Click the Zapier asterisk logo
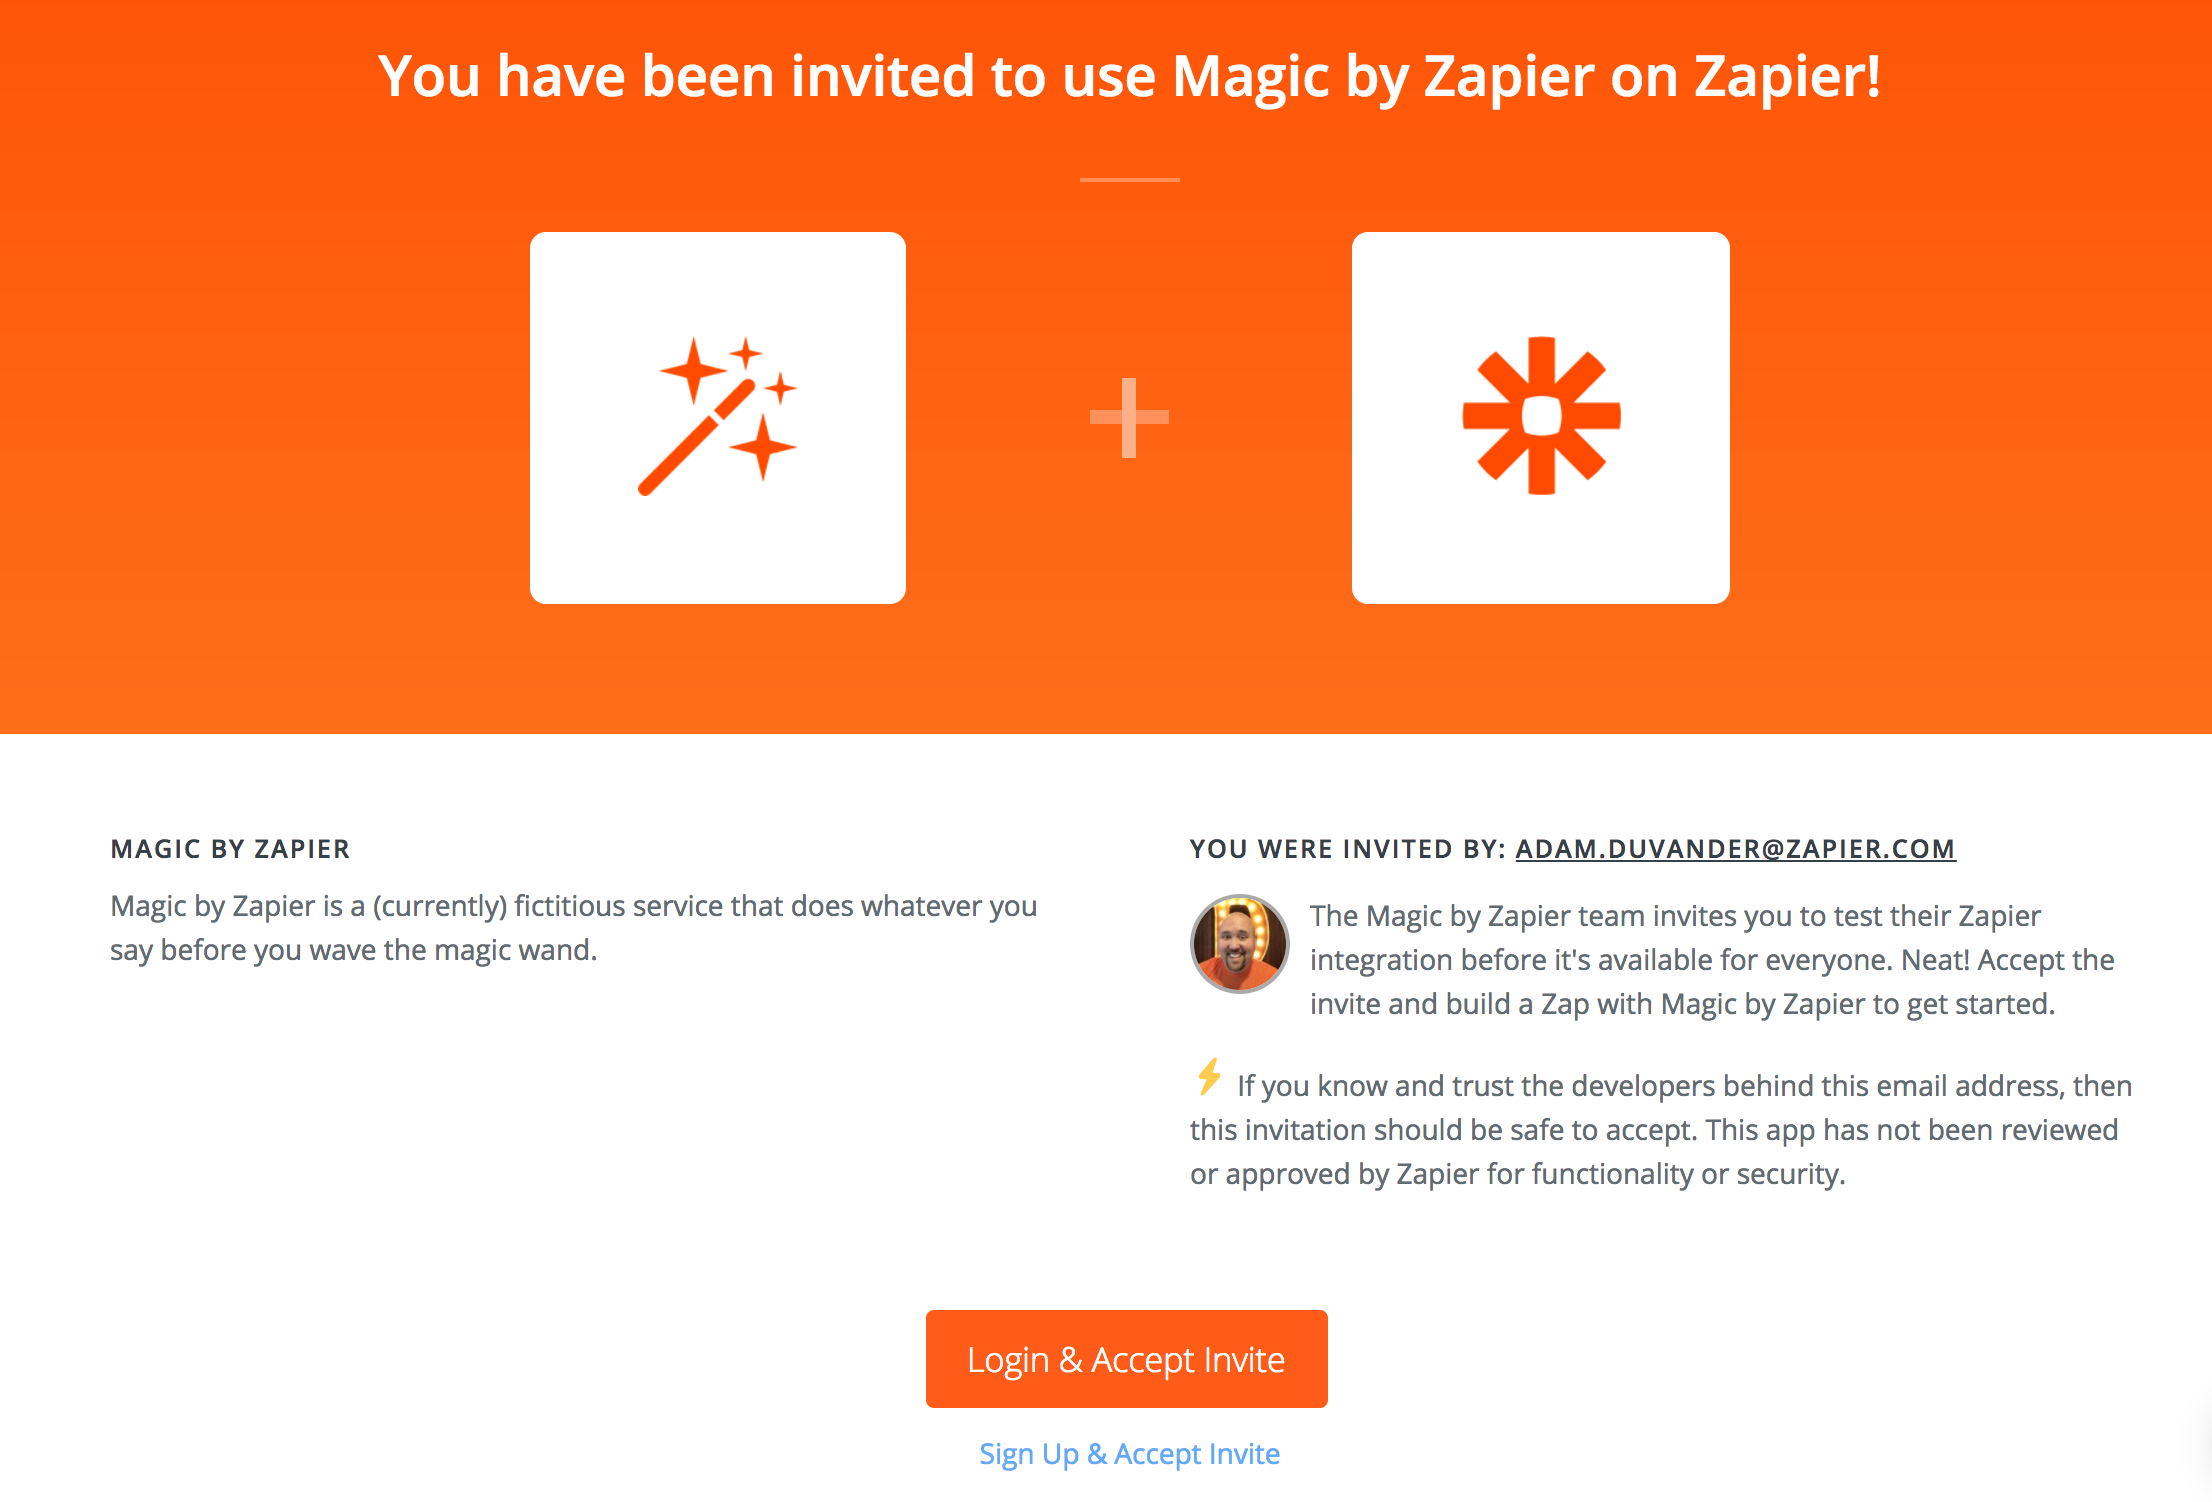This screenshot has height=1502, width=2212. [x=1541, y=416]
